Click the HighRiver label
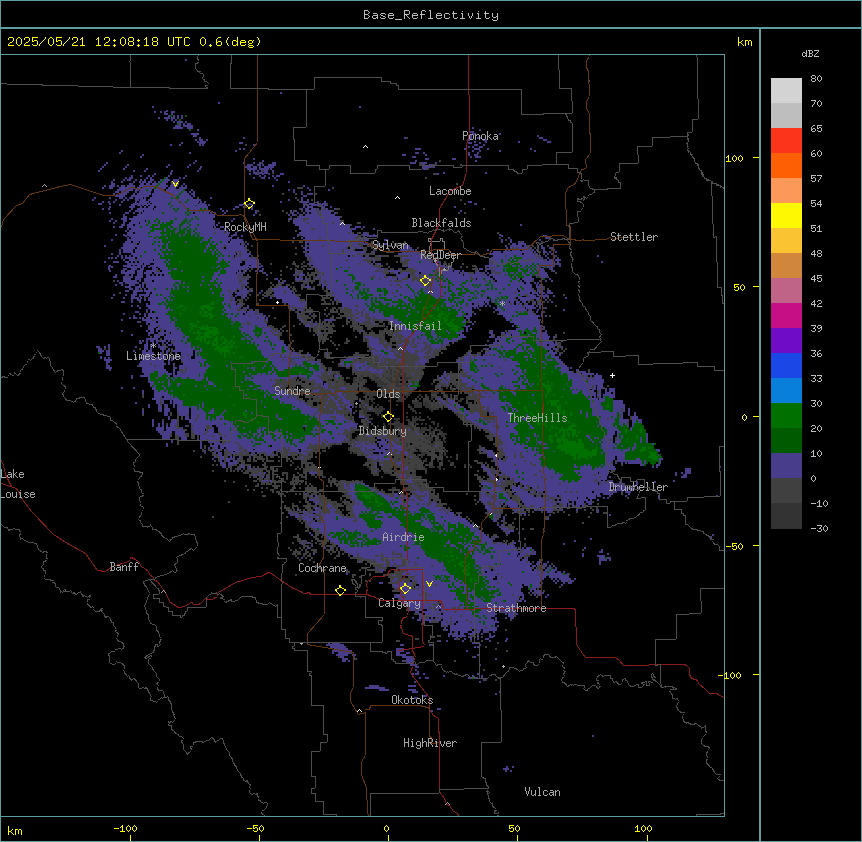This screenshot has width=862, height=842. click(x=430, y=743)
